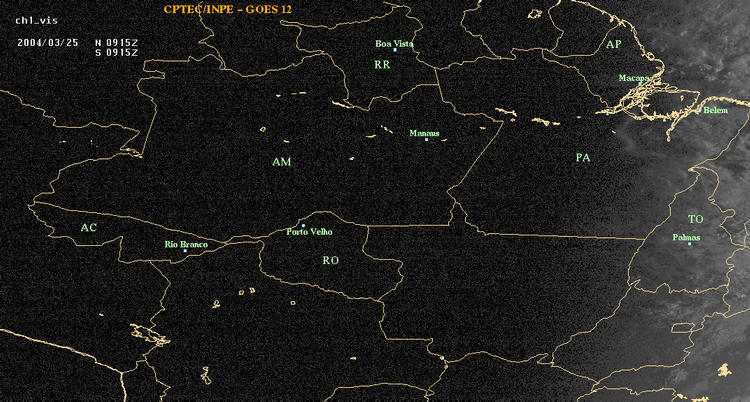Click the Palmas city marker dot
The image size is (750, 402).
[689, 244]
